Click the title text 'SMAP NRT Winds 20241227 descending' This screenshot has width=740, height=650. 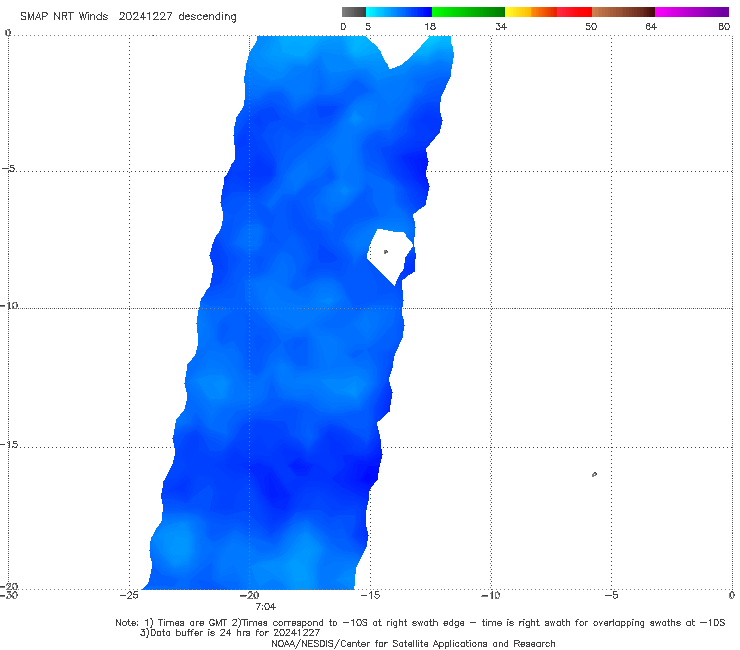pos(128,17)
